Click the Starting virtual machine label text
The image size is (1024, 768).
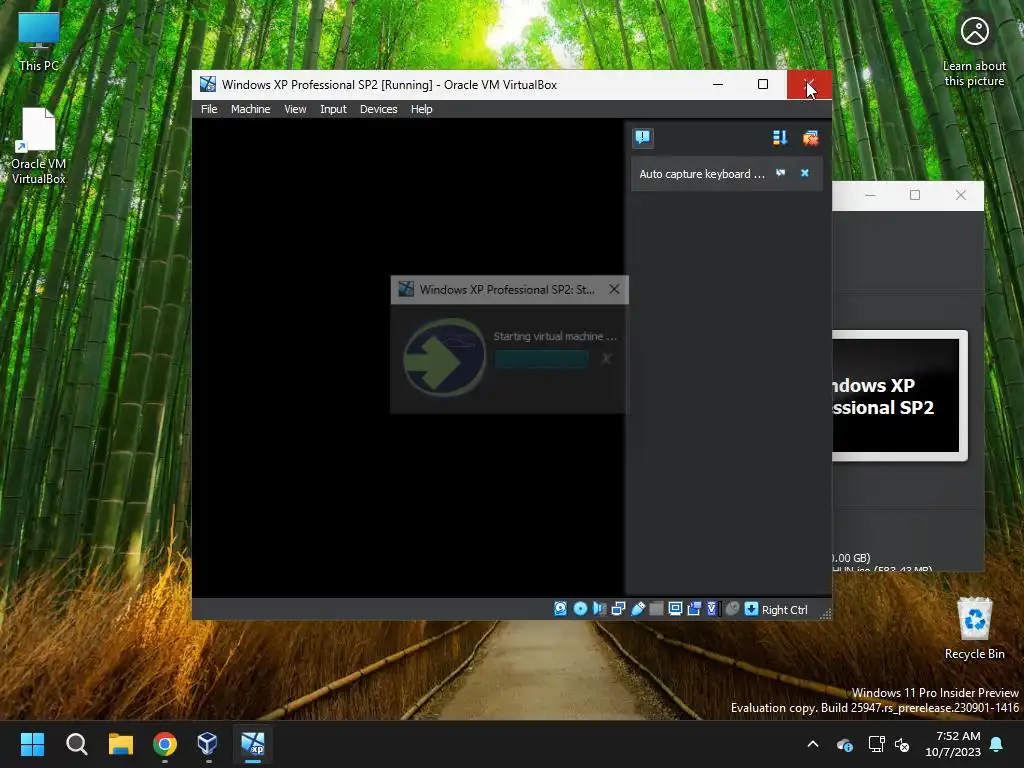pos(555,336)
